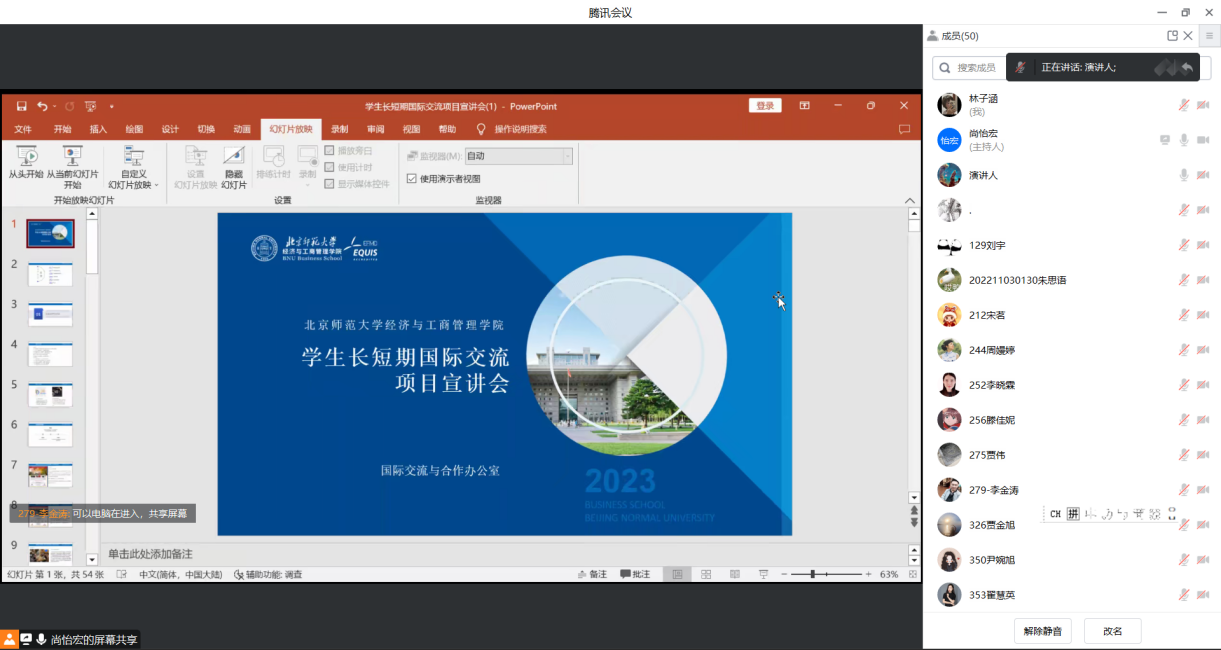
Task: Toggle the 使用演示者视图 checkbox
Action: pyautogui.click(x=412, y=179)
